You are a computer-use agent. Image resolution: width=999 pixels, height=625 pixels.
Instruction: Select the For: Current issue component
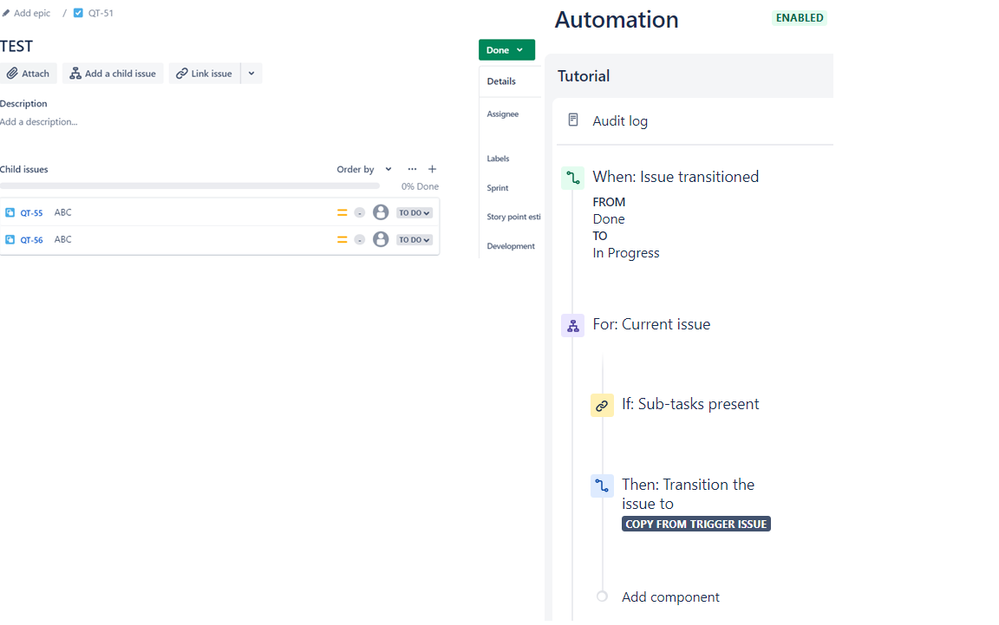(651, 324)
